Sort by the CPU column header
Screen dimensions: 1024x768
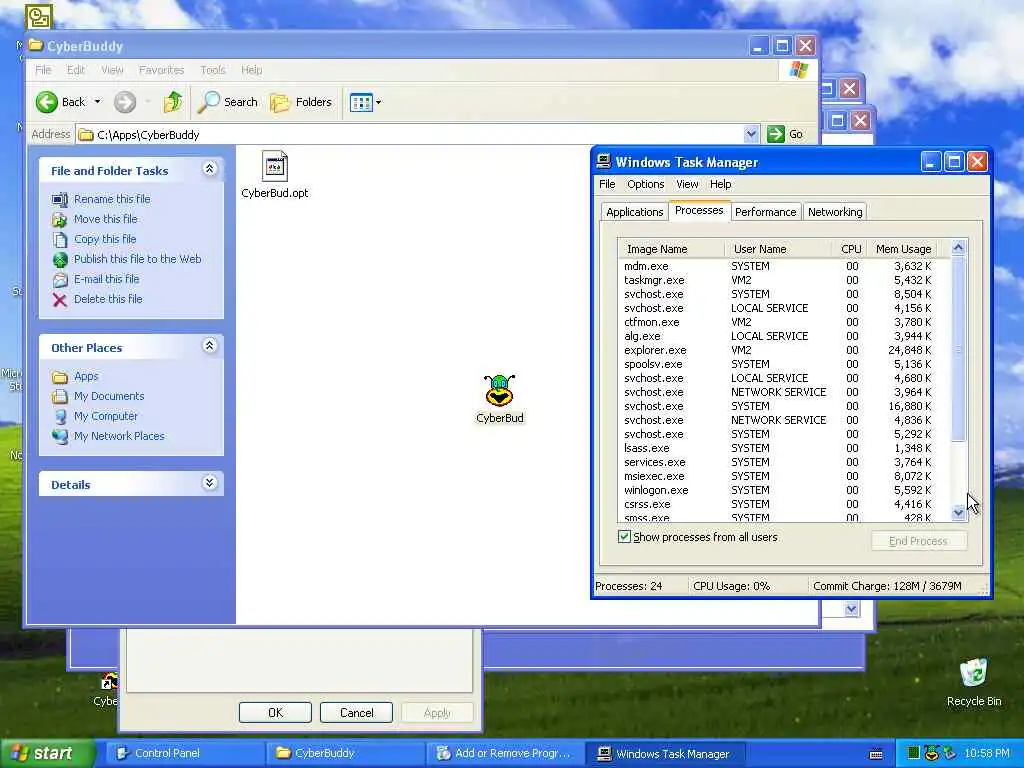point(850,249)
